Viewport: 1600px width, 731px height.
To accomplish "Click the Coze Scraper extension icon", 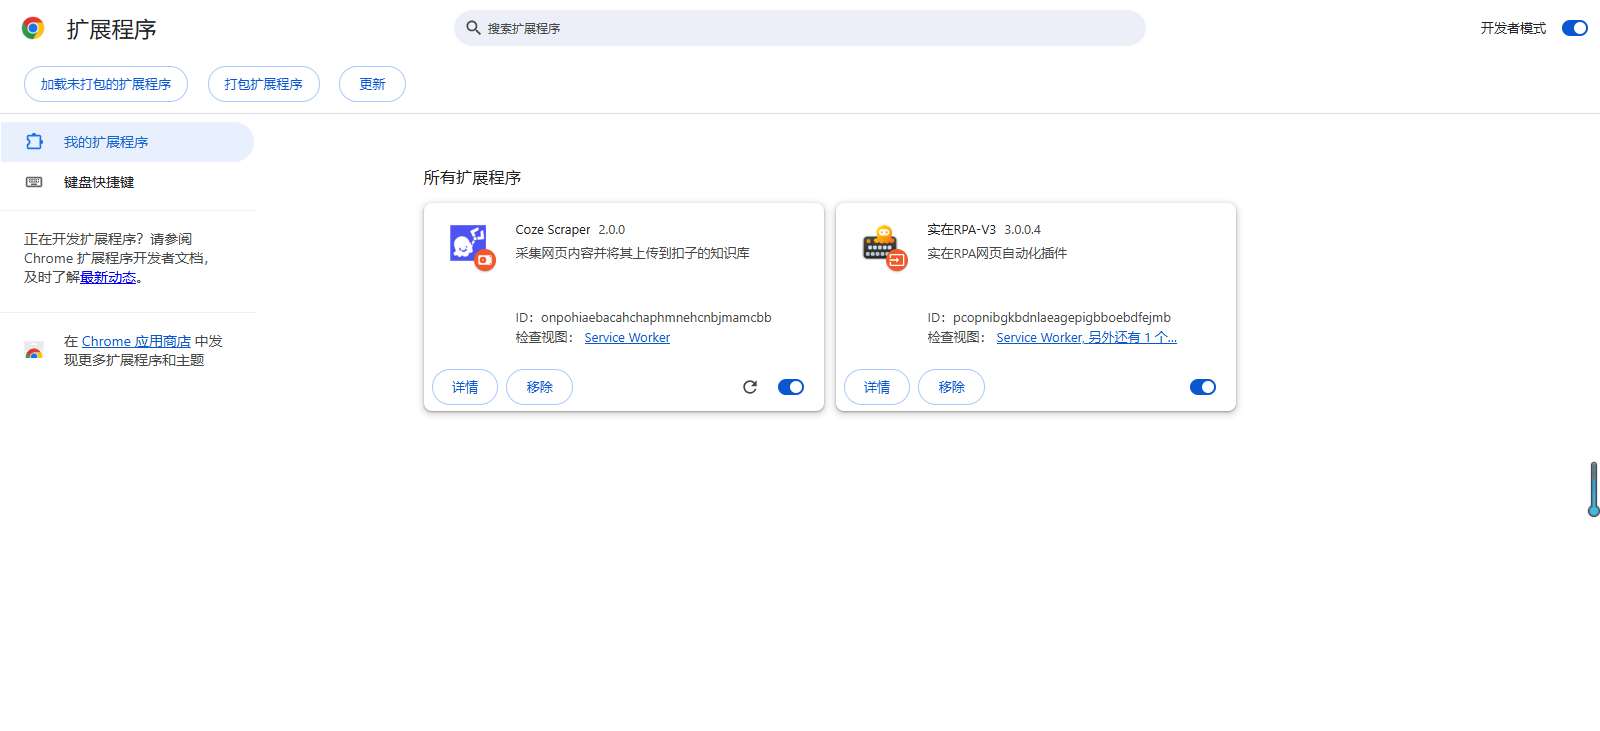I will coord(472,247).
